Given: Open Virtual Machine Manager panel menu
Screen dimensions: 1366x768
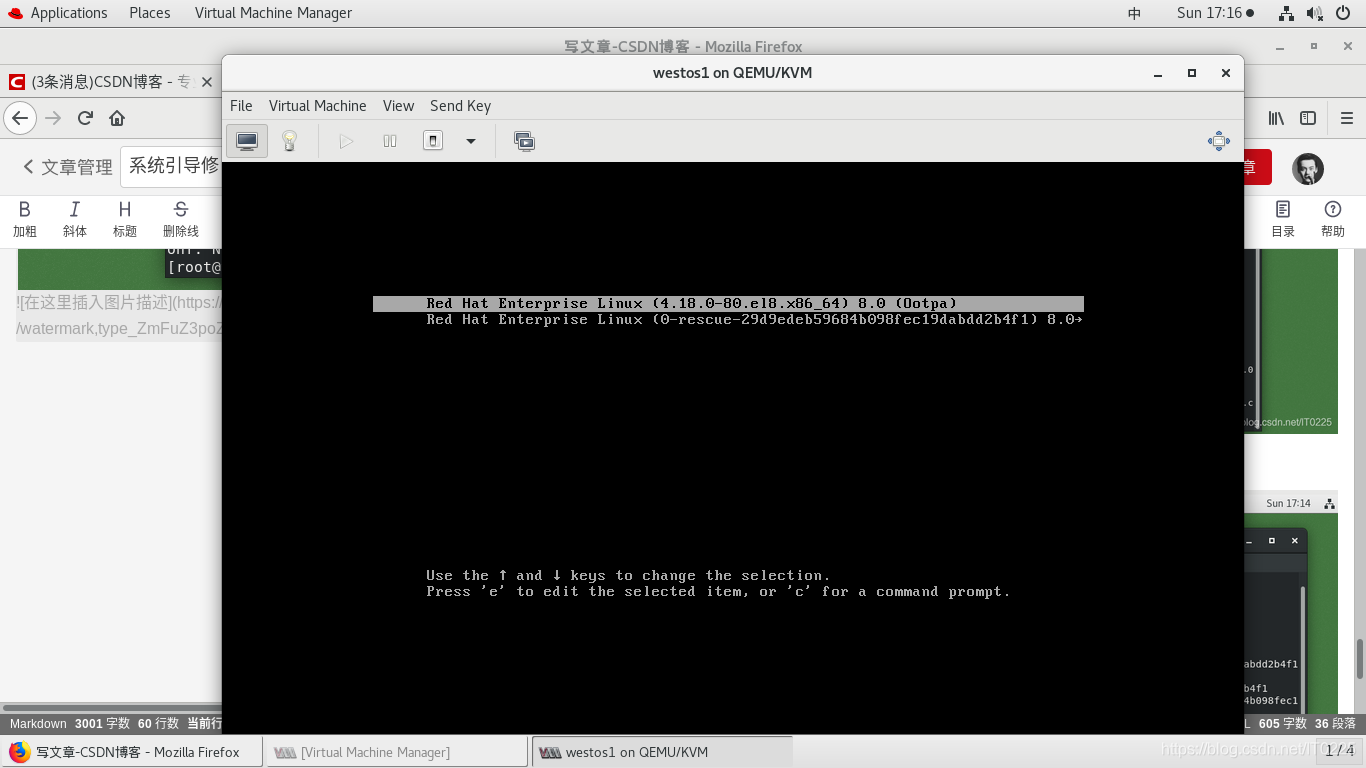Looking at the screenshot, I should pyautogui.click(x=273, y=13).
